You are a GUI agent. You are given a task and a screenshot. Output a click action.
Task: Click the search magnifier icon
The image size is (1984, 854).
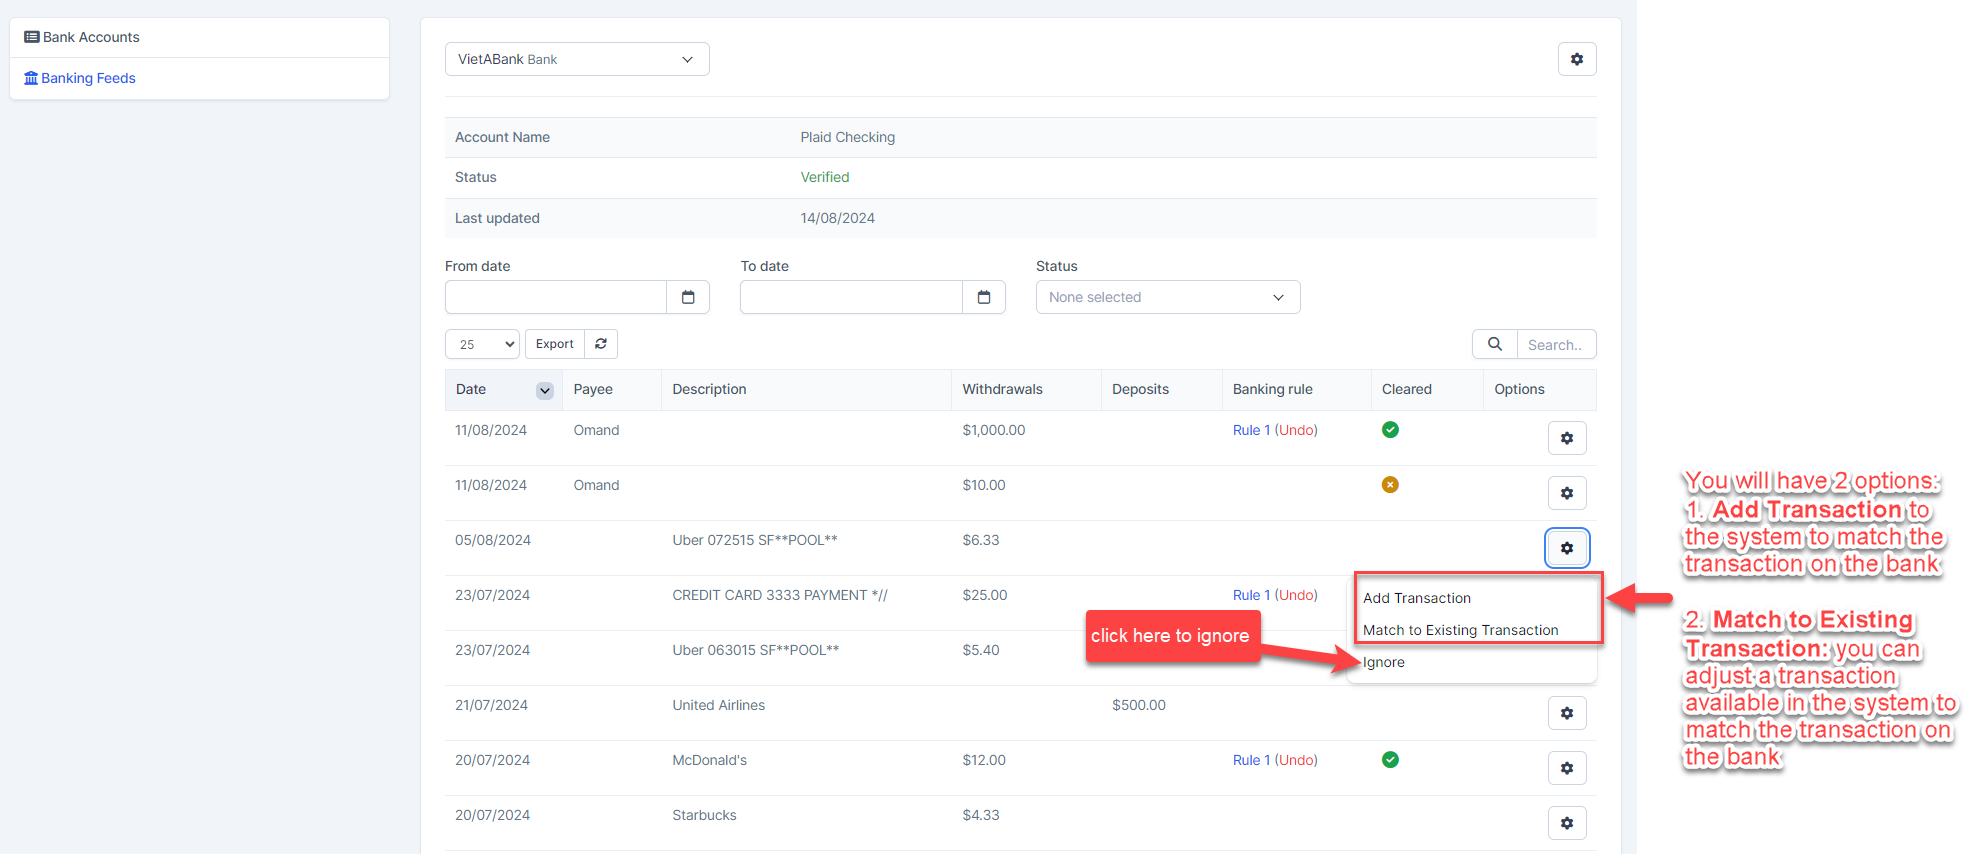pos(1494,344)
